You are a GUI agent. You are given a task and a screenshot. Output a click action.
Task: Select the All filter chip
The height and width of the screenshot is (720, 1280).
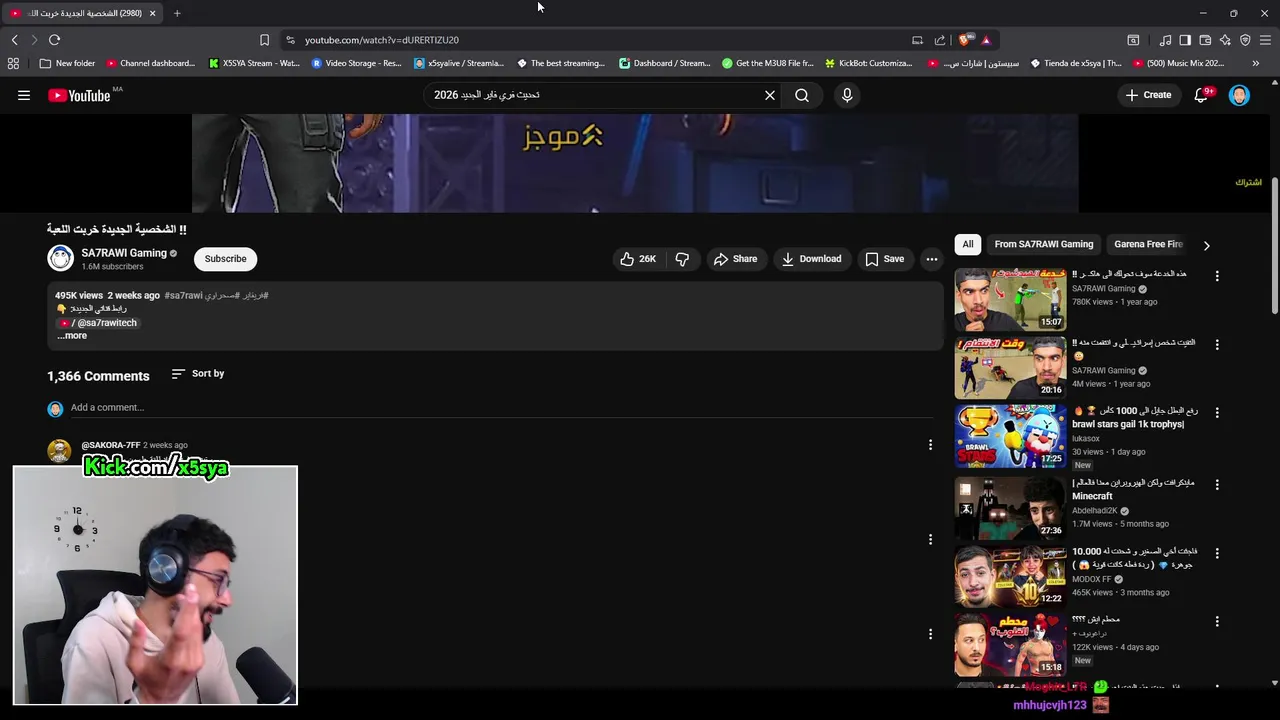click(x=968, y=244)
